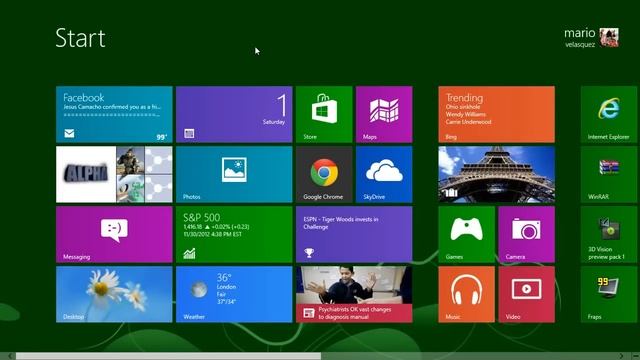Open the Music tile
The width and height of the screenshot is (640, 360).
(467, 294)
